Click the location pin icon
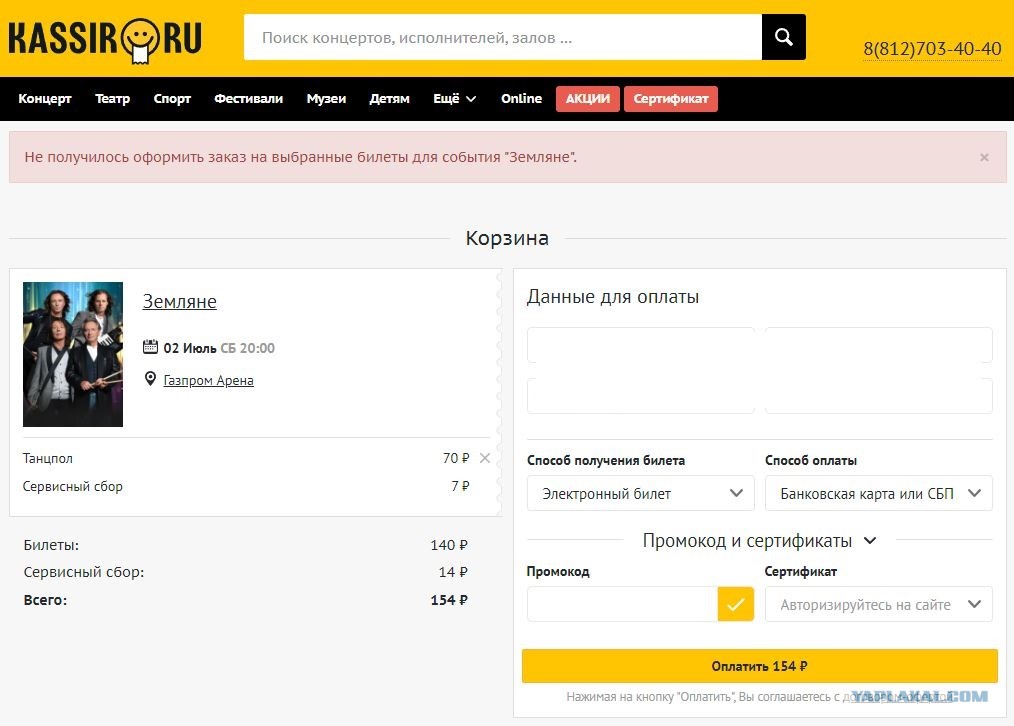Screen dimensions: 1014x726 [150, 379]
